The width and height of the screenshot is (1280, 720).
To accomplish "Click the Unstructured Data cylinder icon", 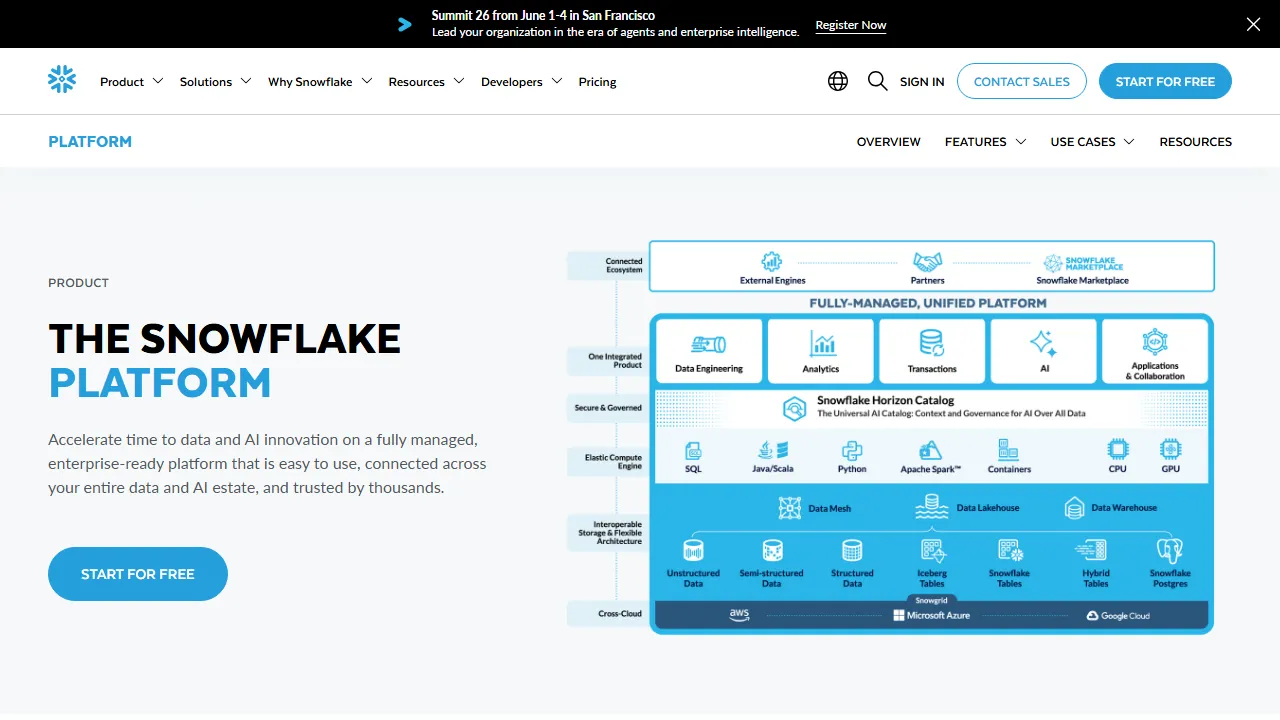I will tap(693, 550).
